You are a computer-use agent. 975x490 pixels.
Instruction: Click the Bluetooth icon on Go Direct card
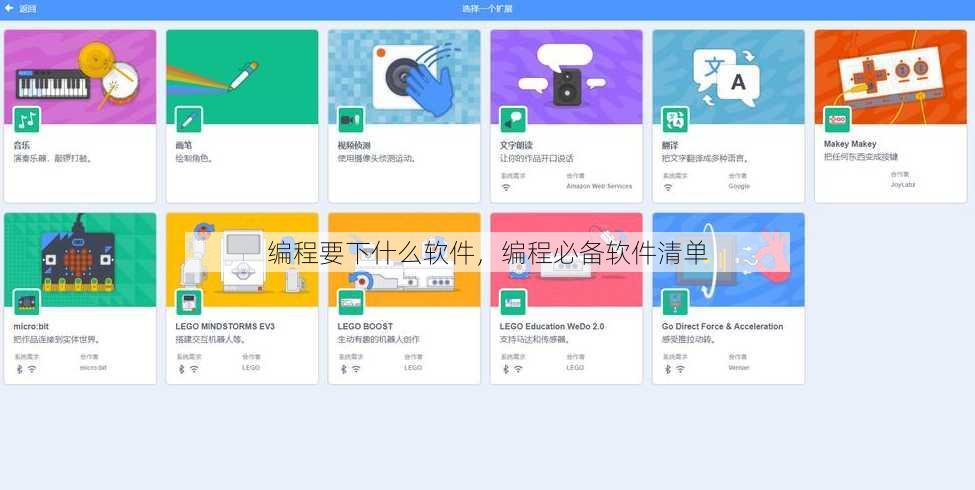668,369
